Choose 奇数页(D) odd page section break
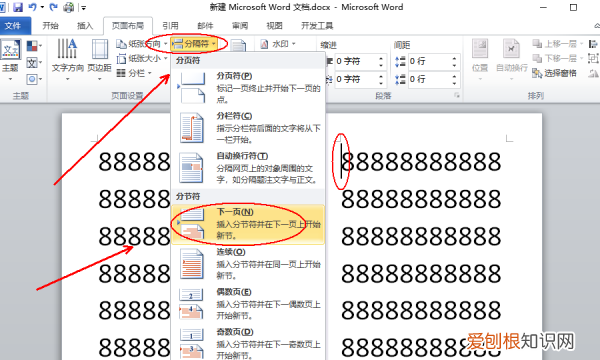This screenshot has height=360, width=600. coord(248,344)
